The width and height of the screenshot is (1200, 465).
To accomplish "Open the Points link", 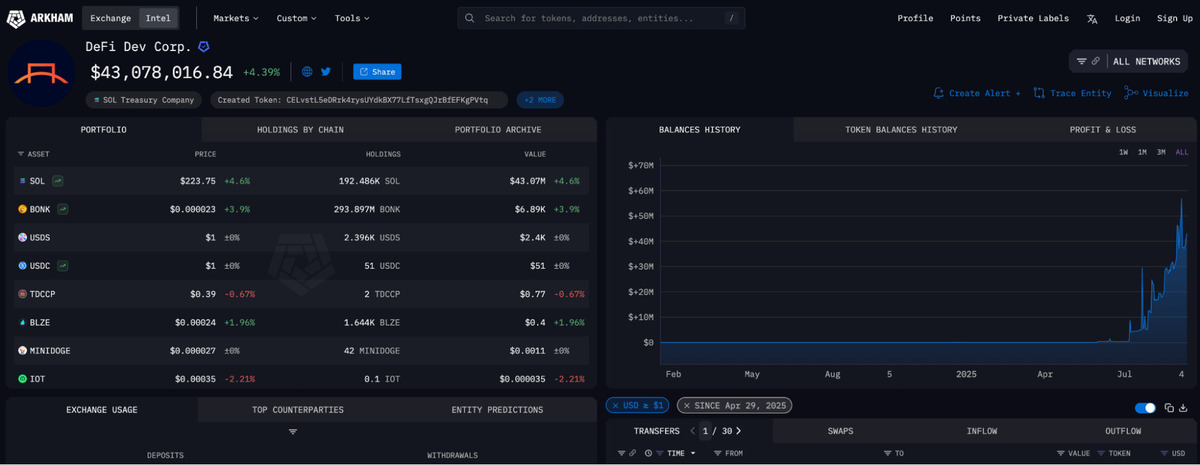I will tap(965, 18).
